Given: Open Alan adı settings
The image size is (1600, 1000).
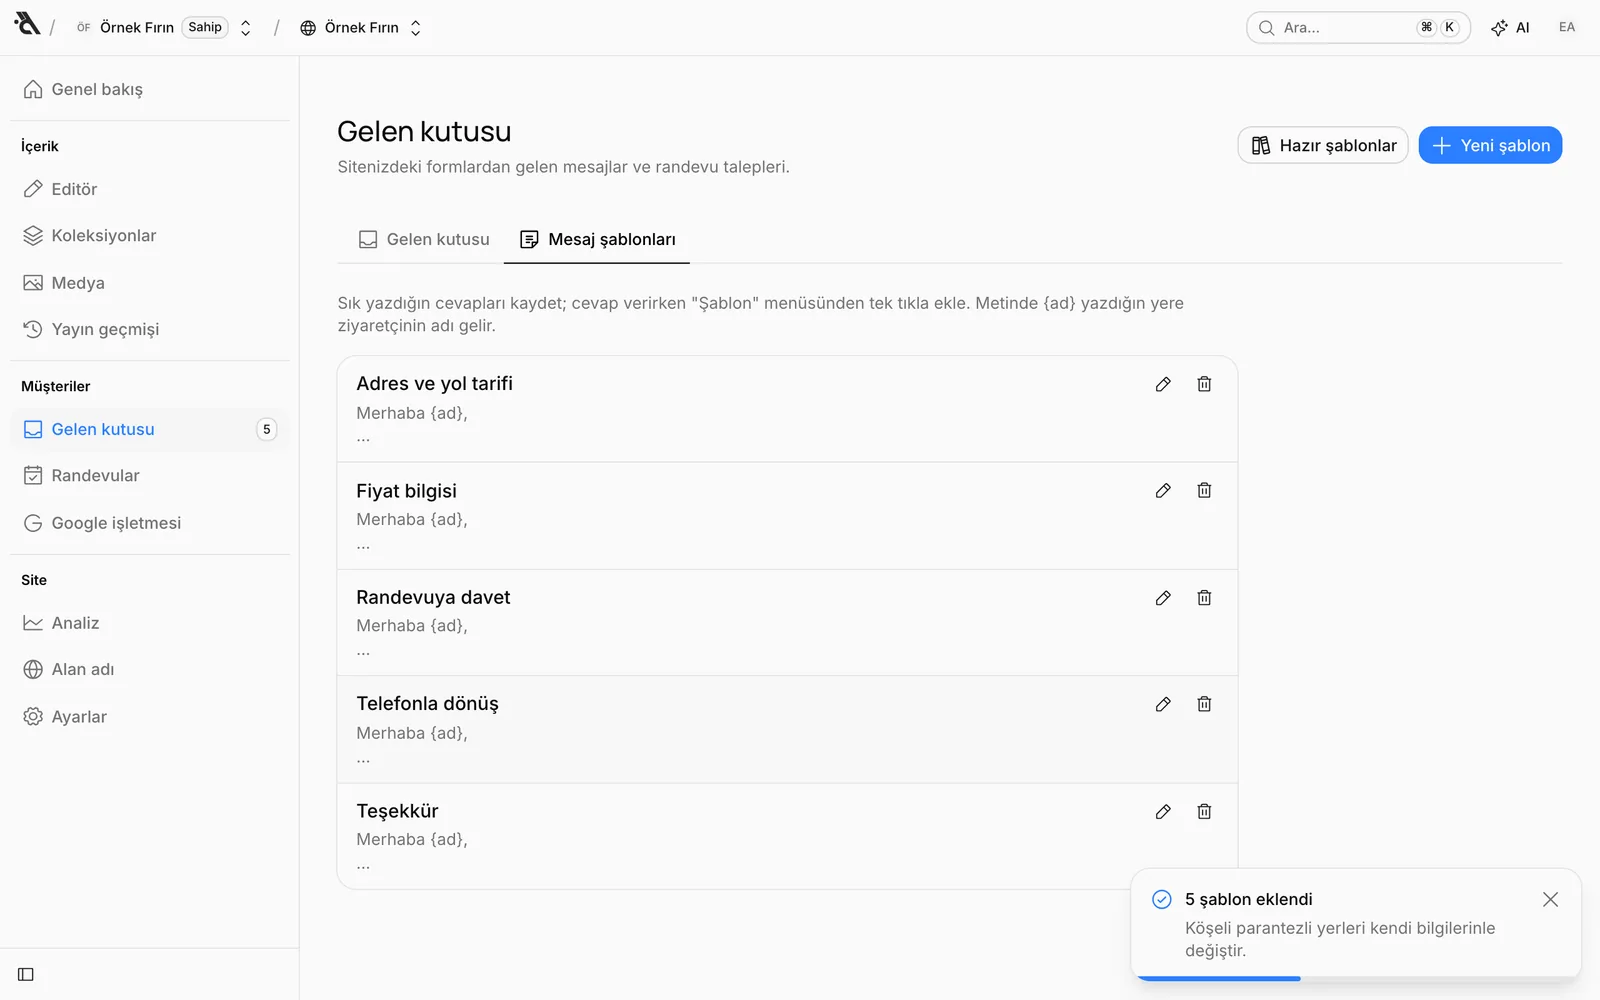Looking at the screenshot, I should [x=150, y=670].
